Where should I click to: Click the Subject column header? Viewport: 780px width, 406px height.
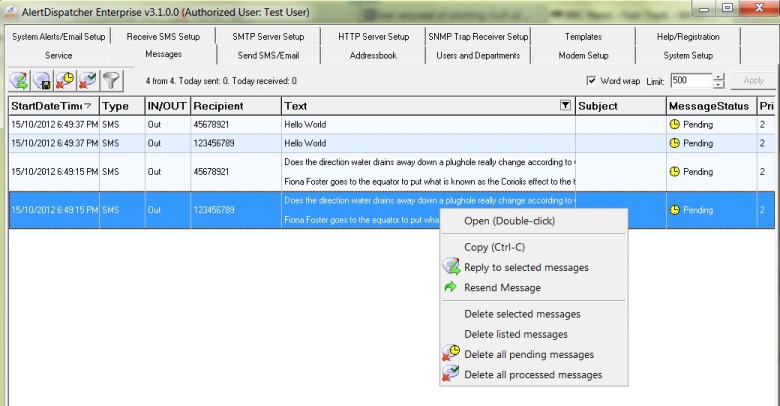(x=620, y=106)
